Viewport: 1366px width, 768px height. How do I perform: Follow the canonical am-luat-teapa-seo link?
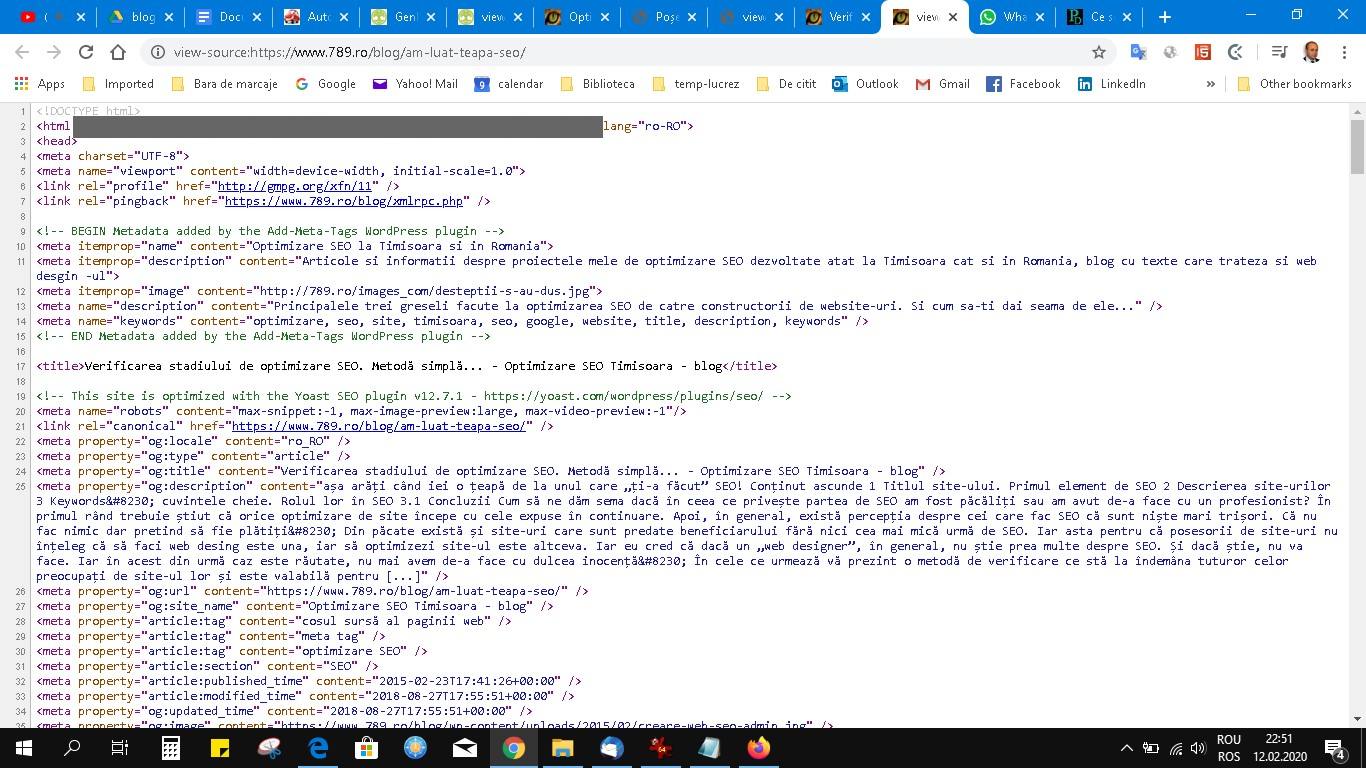tap(379, 426)
